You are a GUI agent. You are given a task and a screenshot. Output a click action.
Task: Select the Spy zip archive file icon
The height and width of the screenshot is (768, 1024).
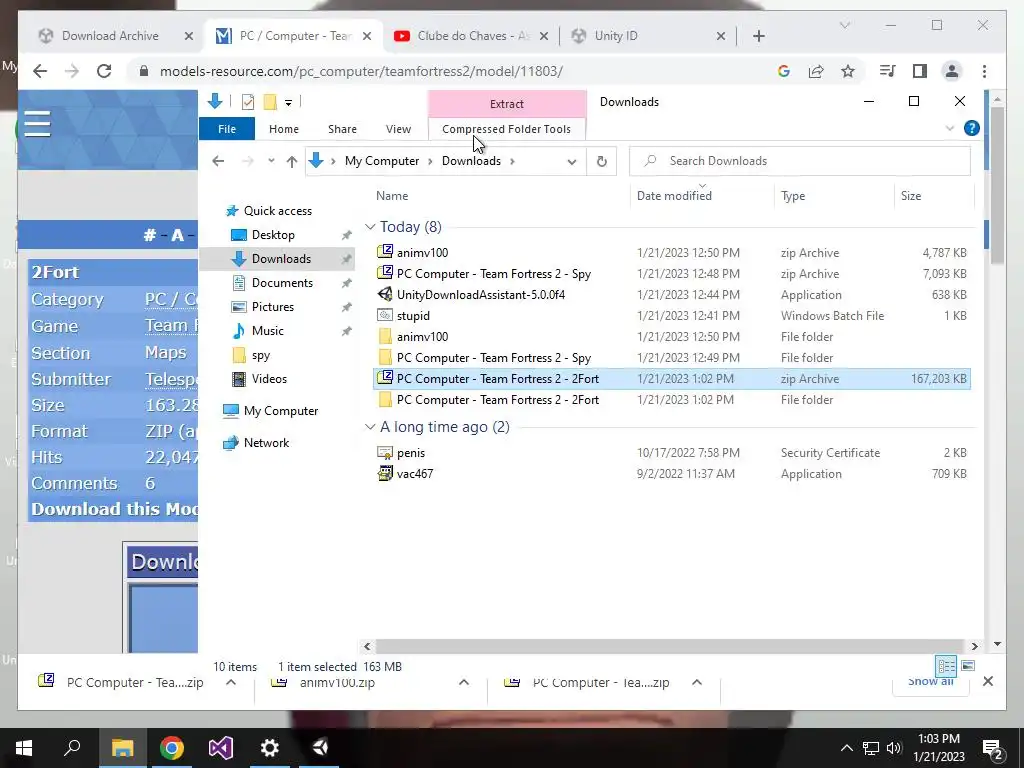point(385,273)
